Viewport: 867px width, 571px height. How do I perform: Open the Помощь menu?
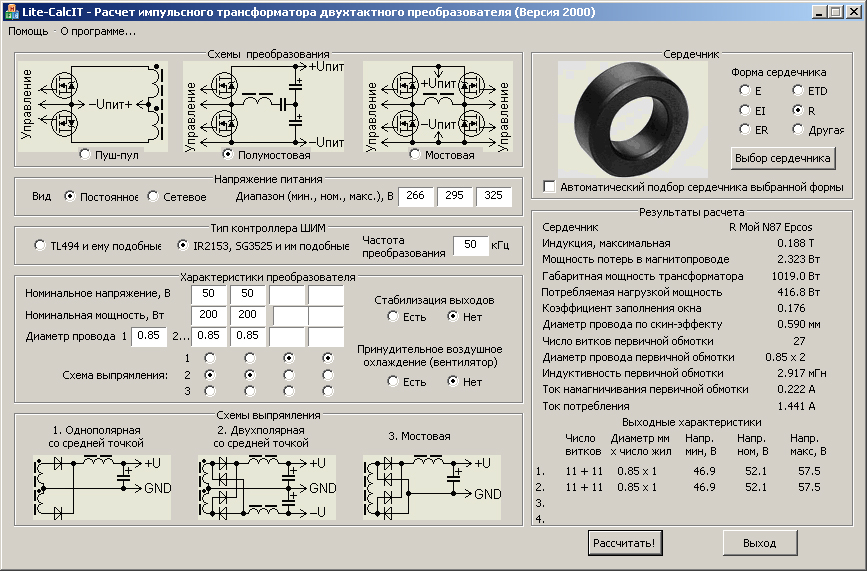(28, 32)
